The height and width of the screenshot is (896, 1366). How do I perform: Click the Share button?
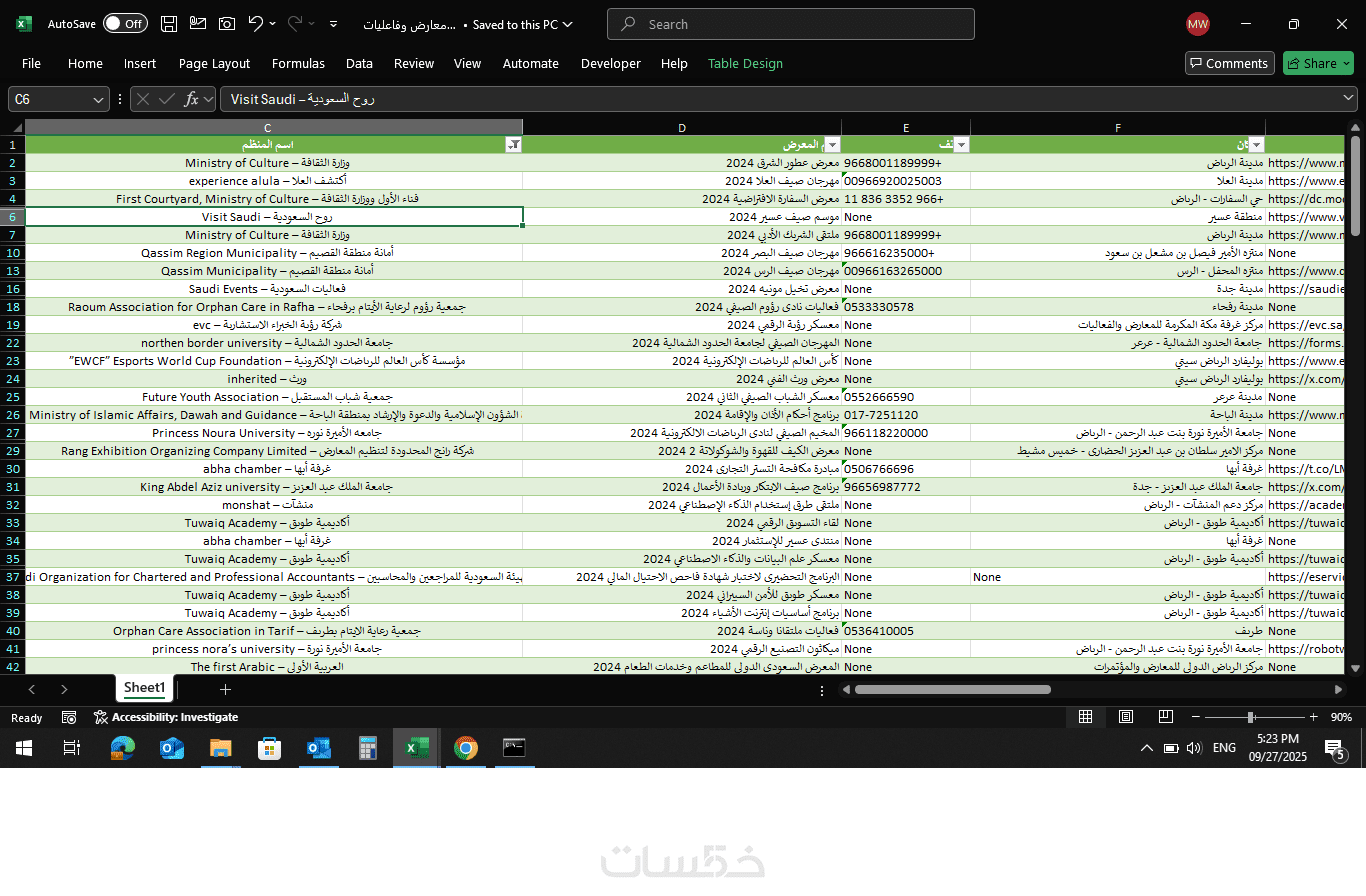coord(1318,63)
